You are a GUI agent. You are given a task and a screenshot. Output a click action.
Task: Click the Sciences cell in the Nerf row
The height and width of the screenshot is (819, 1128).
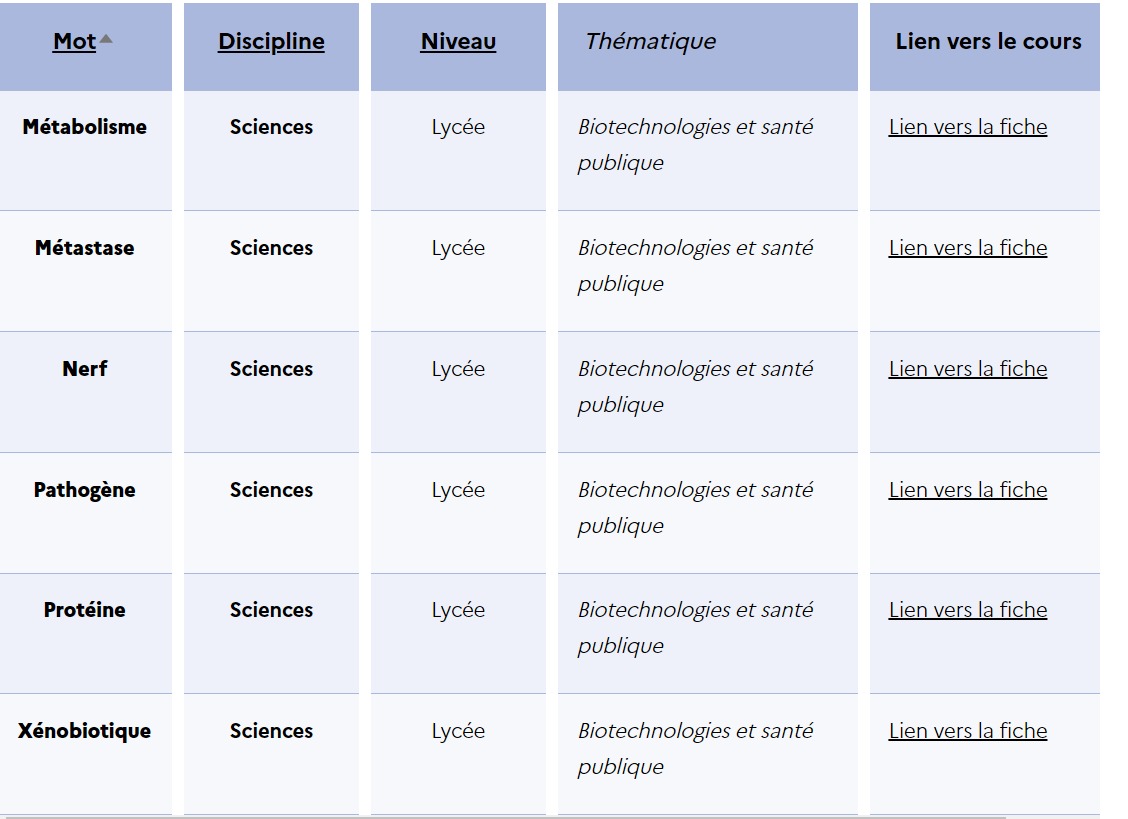[x=271, y=369]
